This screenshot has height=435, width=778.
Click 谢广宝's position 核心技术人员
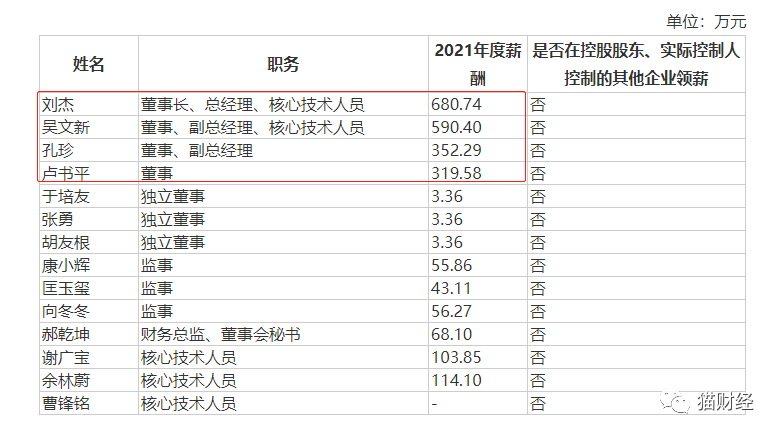pos(188,358)
